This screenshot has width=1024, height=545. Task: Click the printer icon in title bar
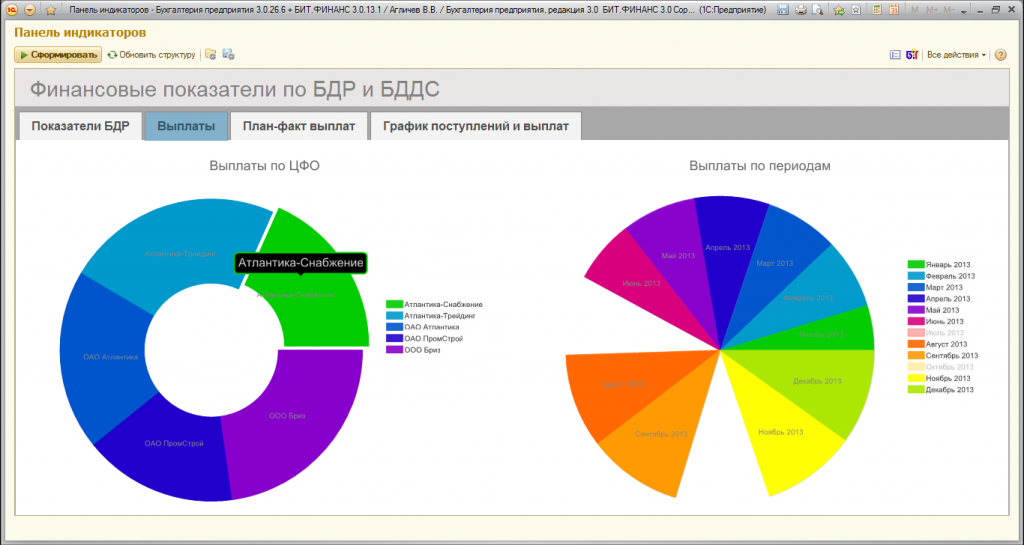point(801,10)
